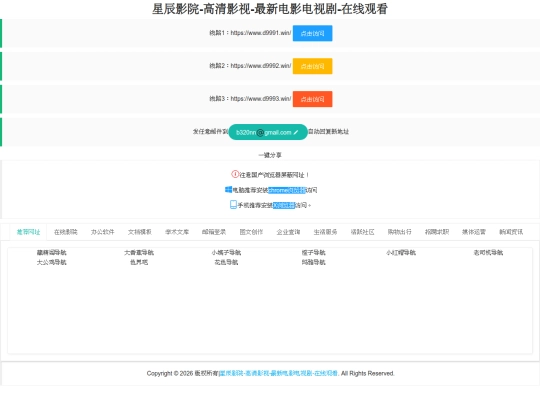Image resolution: width=540 pixels, height=405 pixels.
Task: Open the 大香蕉导航 link
Action: [x=139, y=252]
